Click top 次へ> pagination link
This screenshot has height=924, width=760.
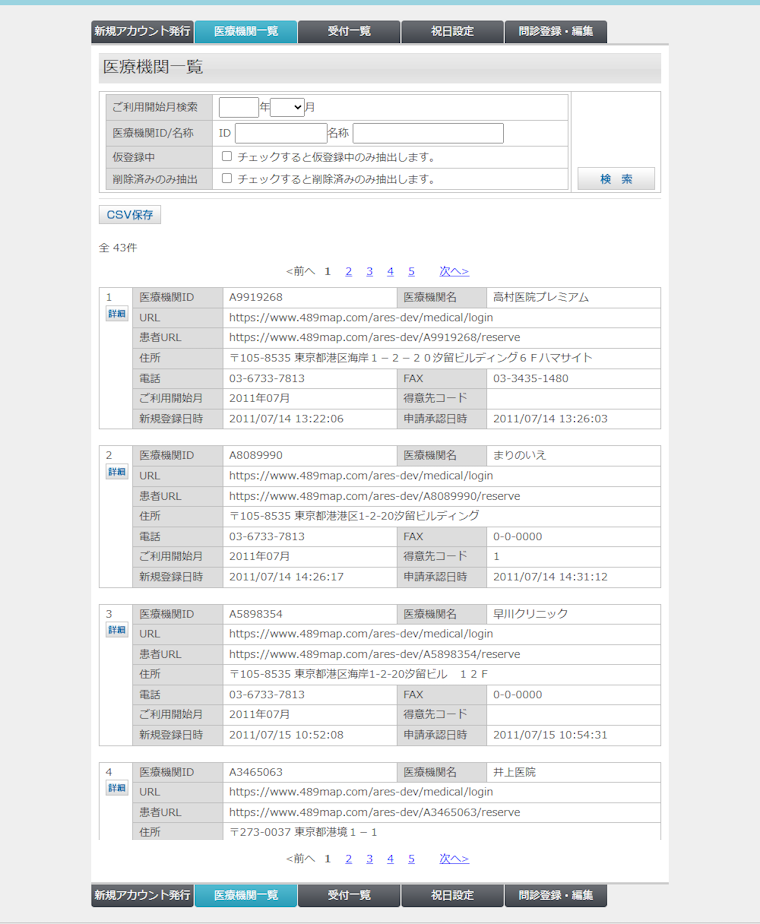pyautogui.click(x=454, y=271)
